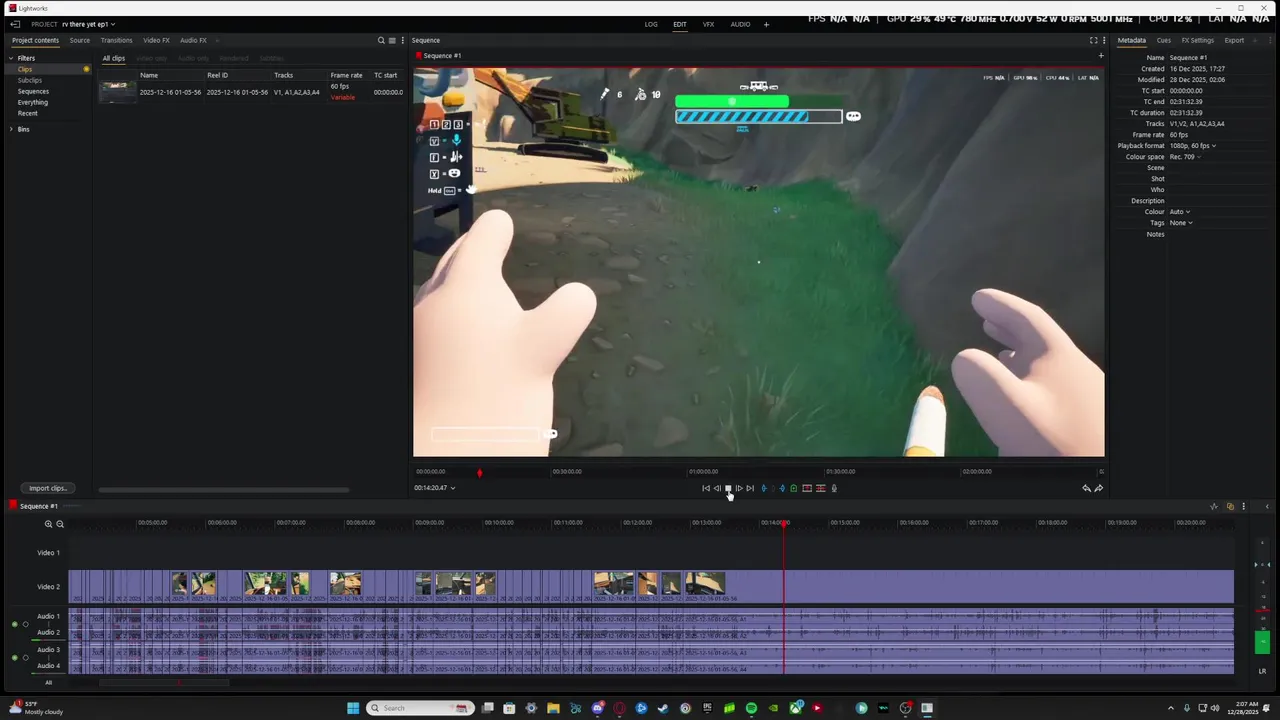Jump to the sequence end in the viewer

point(750,488)
